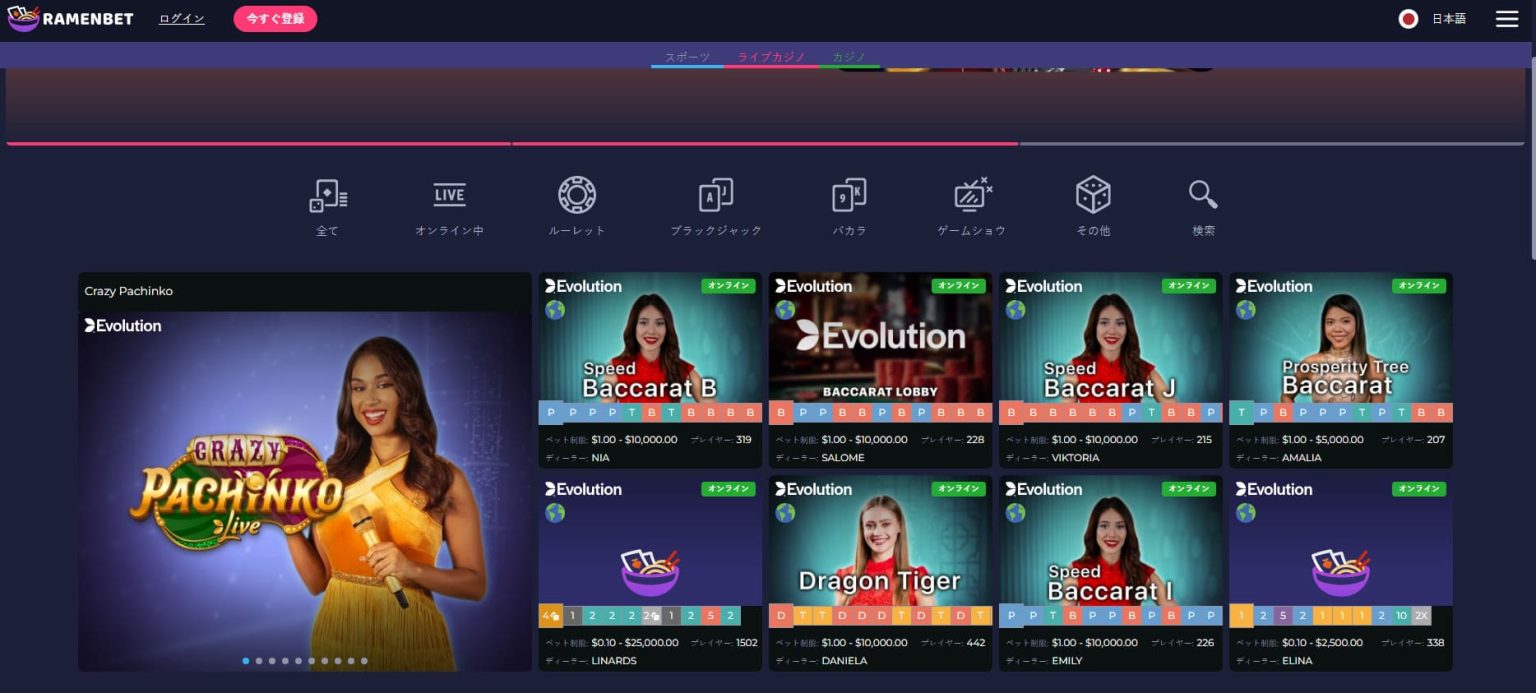The width and height of the screenshot is (1536, 693).
Task: Click globe icon on Dragon Tiger card
Action: (785, 513)
